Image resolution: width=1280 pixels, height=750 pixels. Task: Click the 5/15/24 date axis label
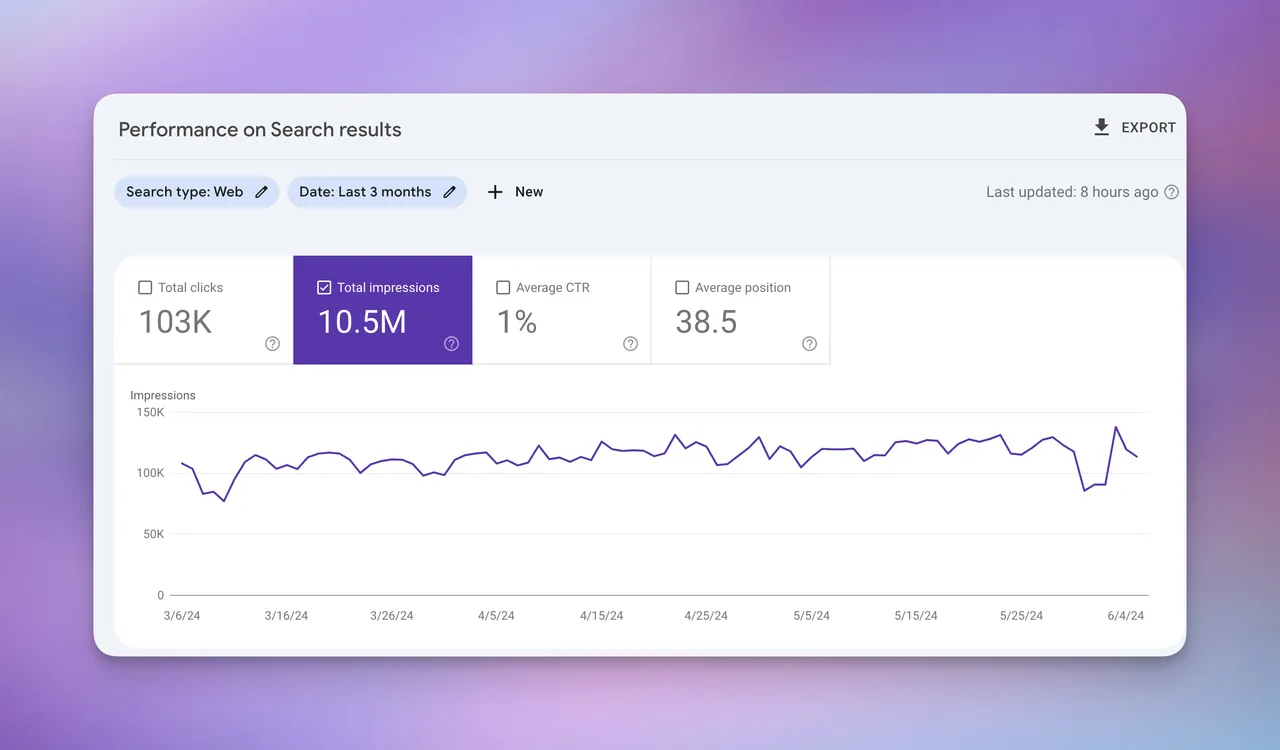pos(916,616)
